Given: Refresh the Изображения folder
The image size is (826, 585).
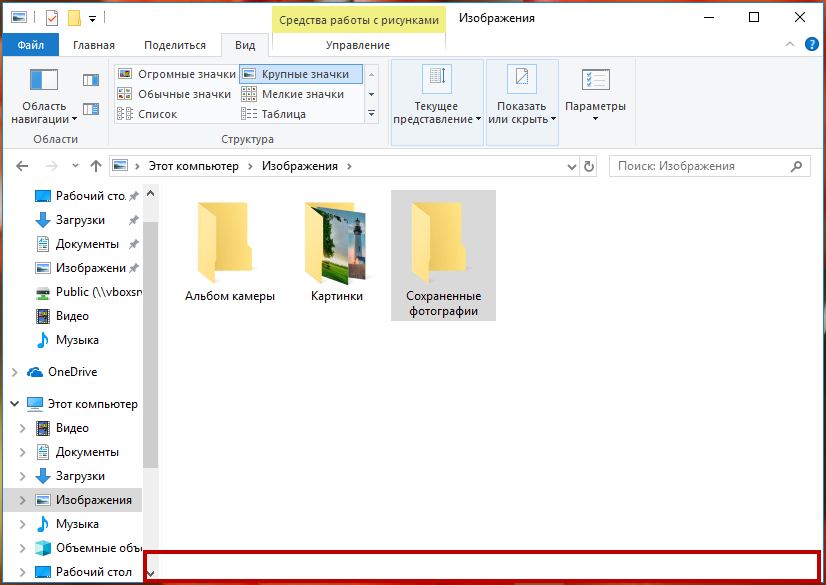Looking at the screenshot, I should tap(589, 166).
